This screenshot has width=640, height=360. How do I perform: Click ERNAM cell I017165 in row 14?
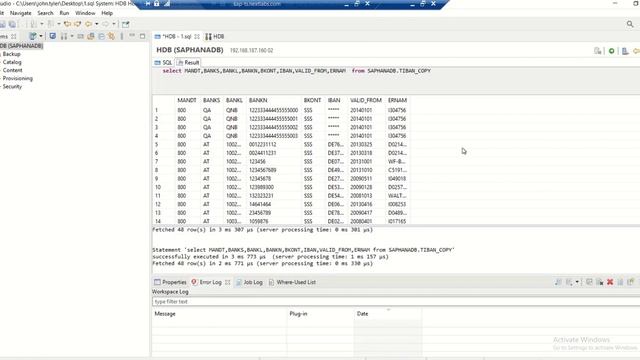pyautogui.click(x=397, y=221)
